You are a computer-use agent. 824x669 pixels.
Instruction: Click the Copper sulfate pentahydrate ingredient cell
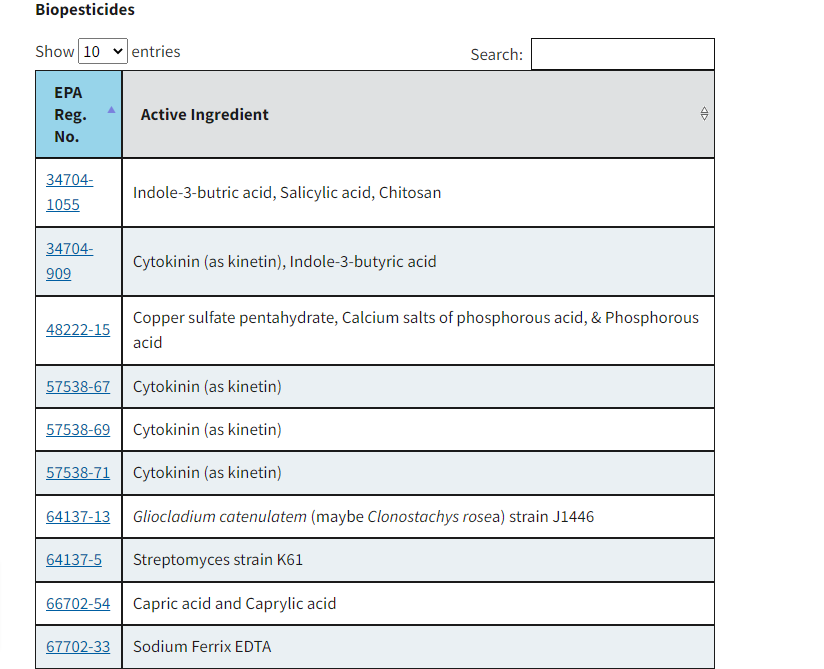415,330
